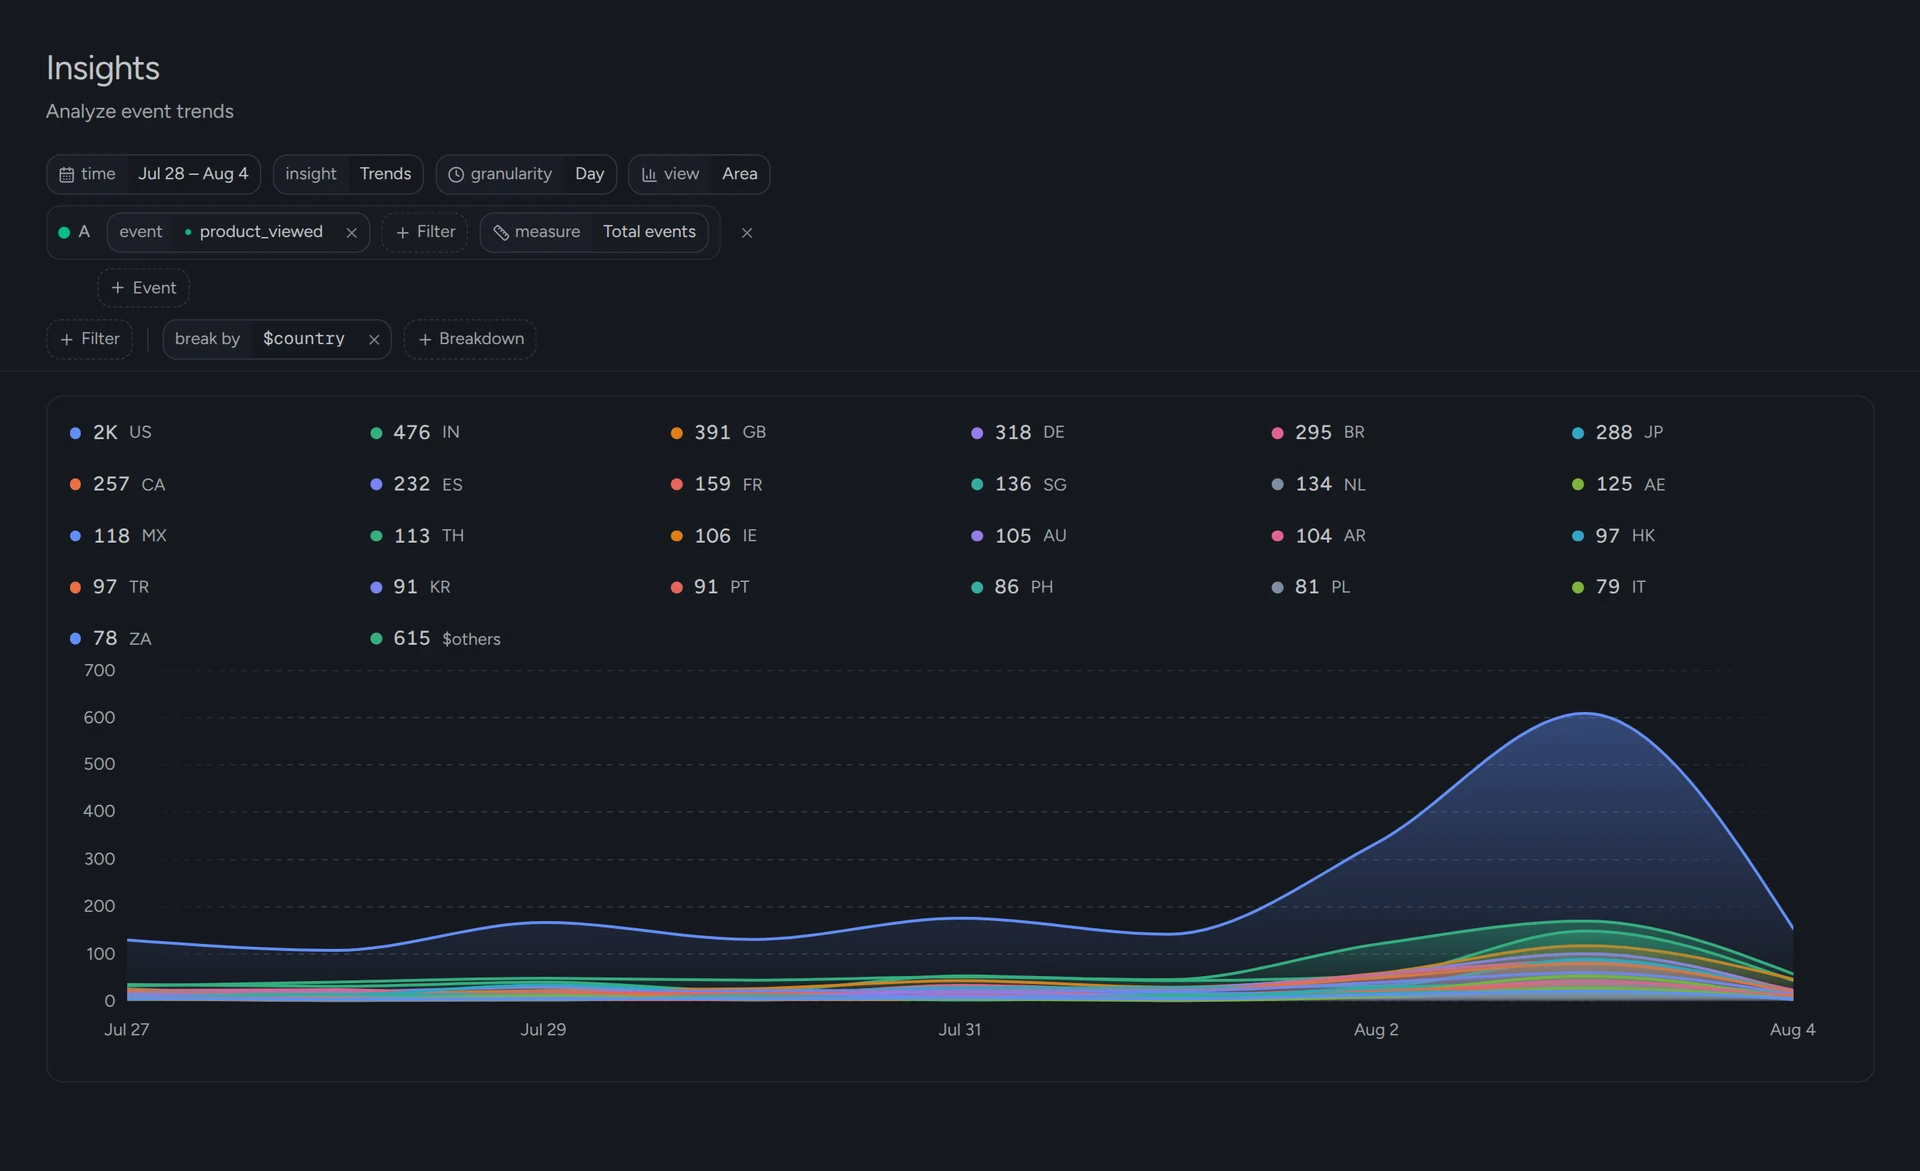
Task: Switch the view type from Area
Action: pos(740,174)
